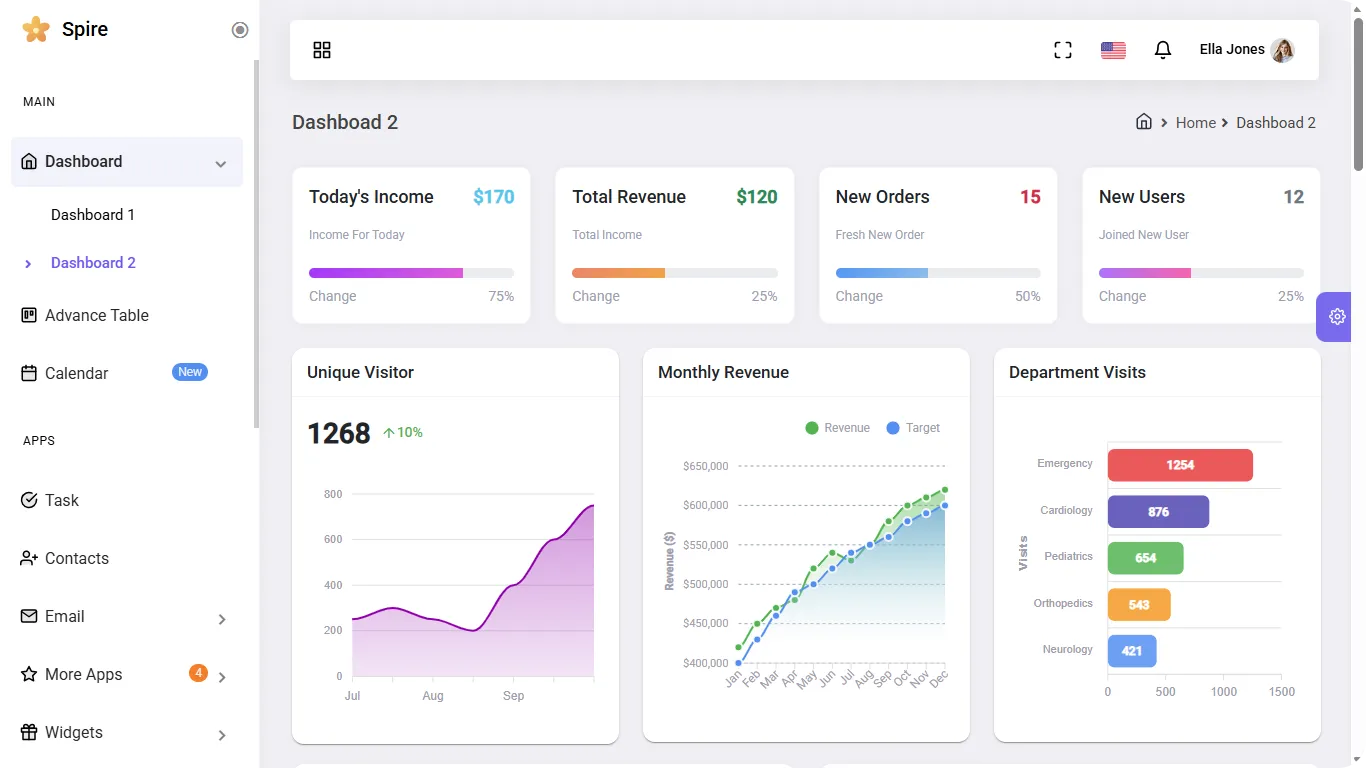Expand the More Apps sidebar section
1366x768 pixels.
coord(221,674)
